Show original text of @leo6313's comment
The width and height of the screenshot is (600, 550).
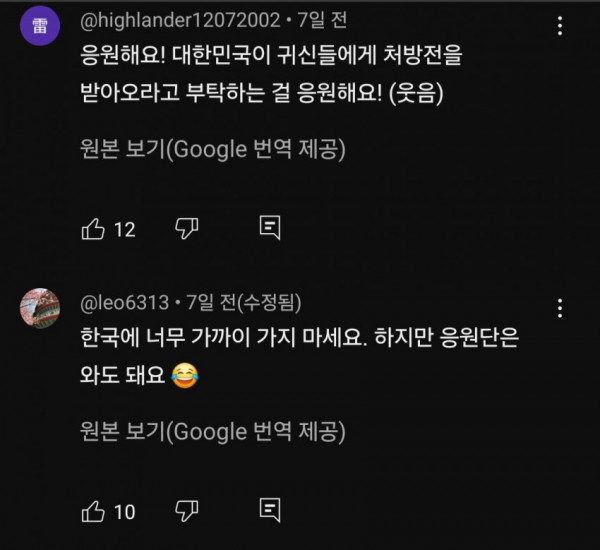point(212,431)
